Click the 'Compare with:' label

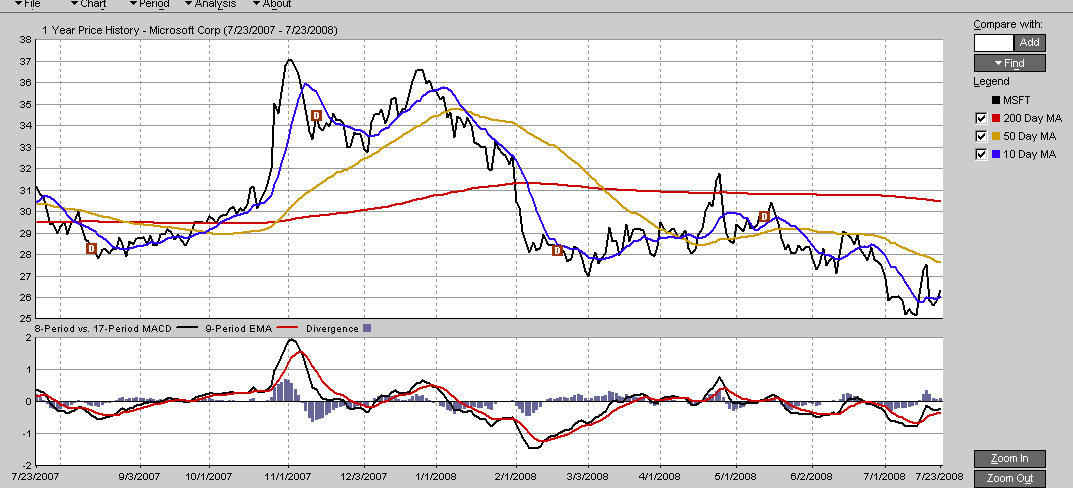coord(1008,25)
